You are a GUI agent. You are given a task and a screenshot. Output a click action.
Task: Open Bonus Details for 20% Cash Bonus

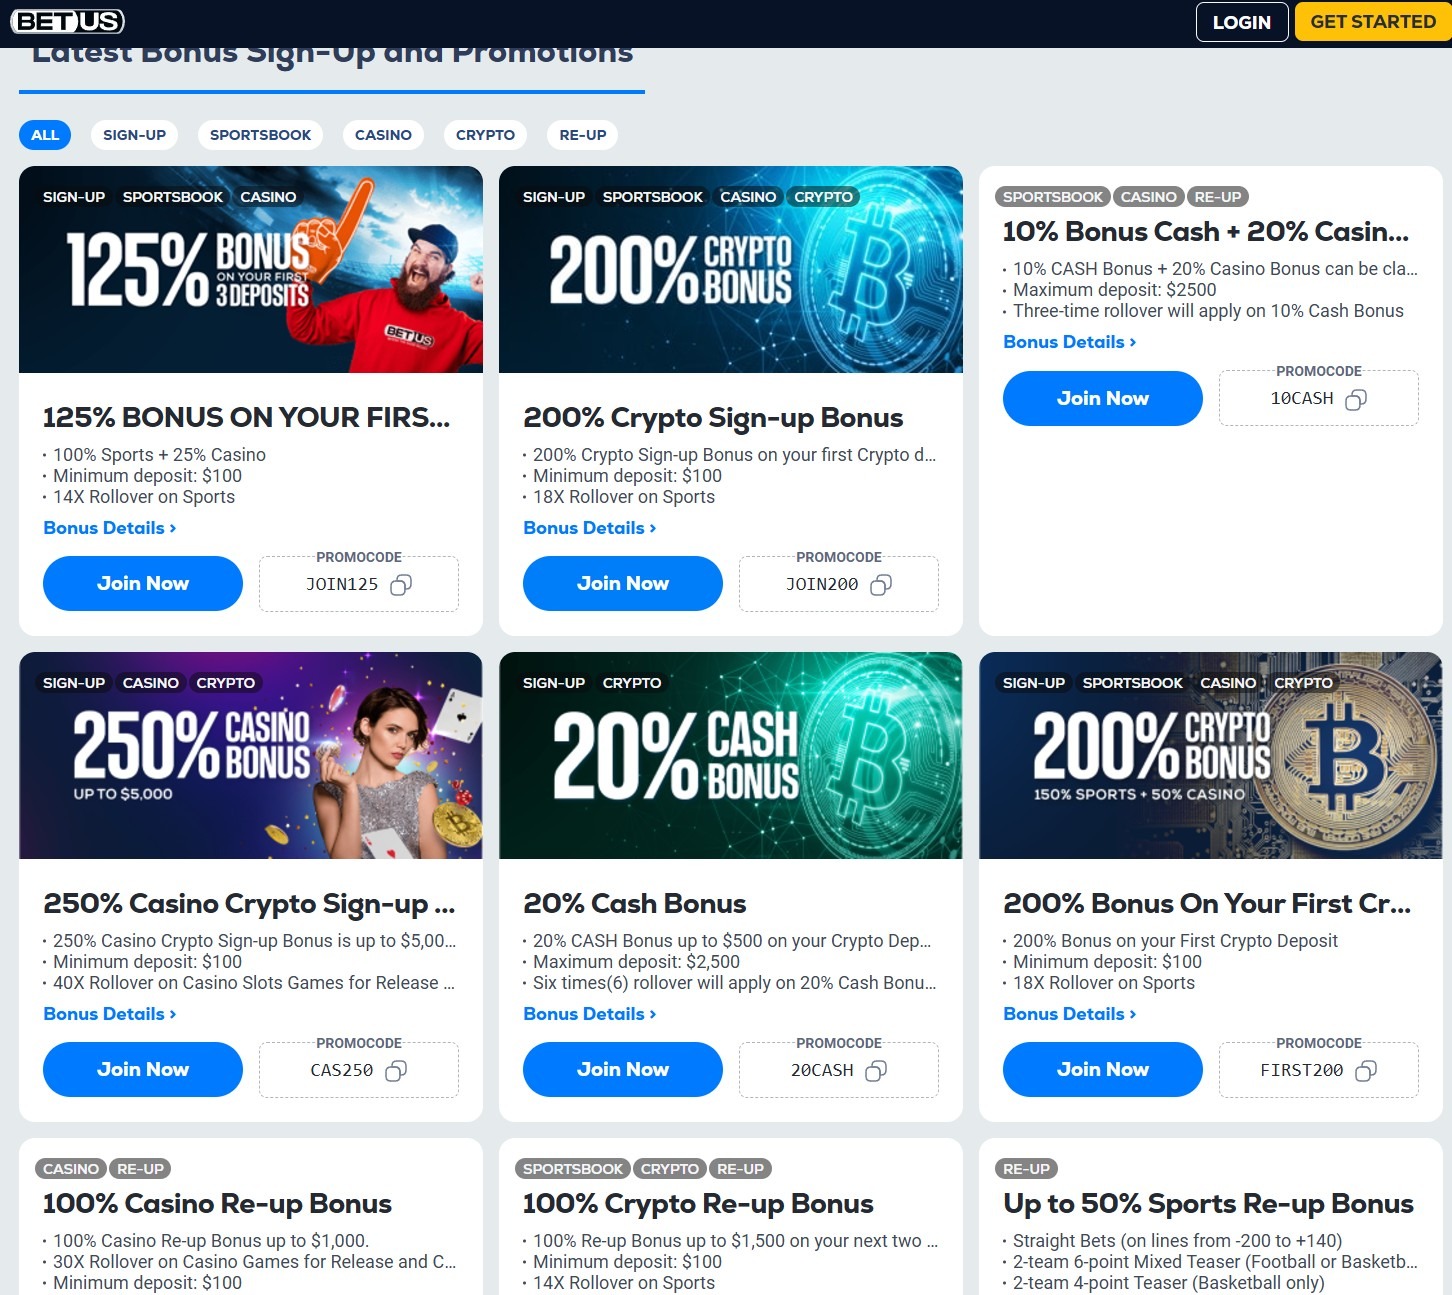(x=590, y=1014)
